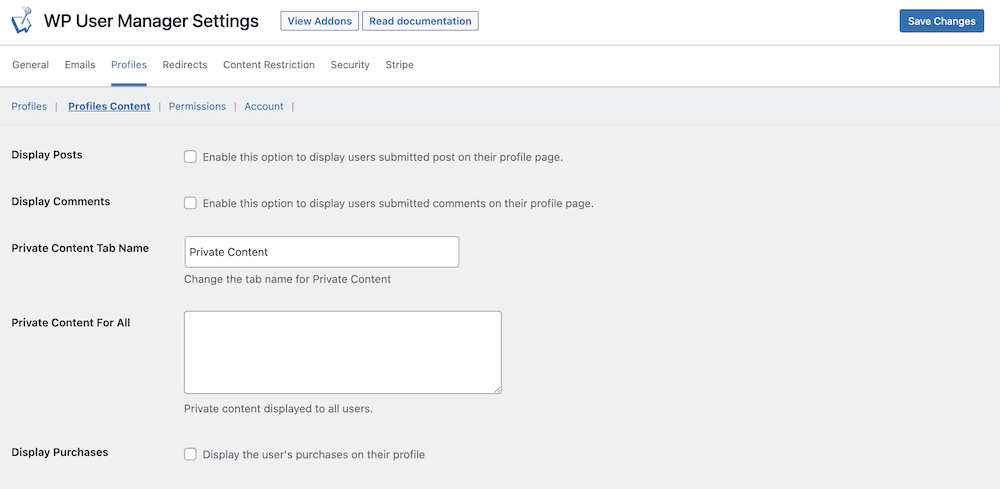The image size is (1000, 489).
Task: Switch to the Security tab
Action: 350,64
